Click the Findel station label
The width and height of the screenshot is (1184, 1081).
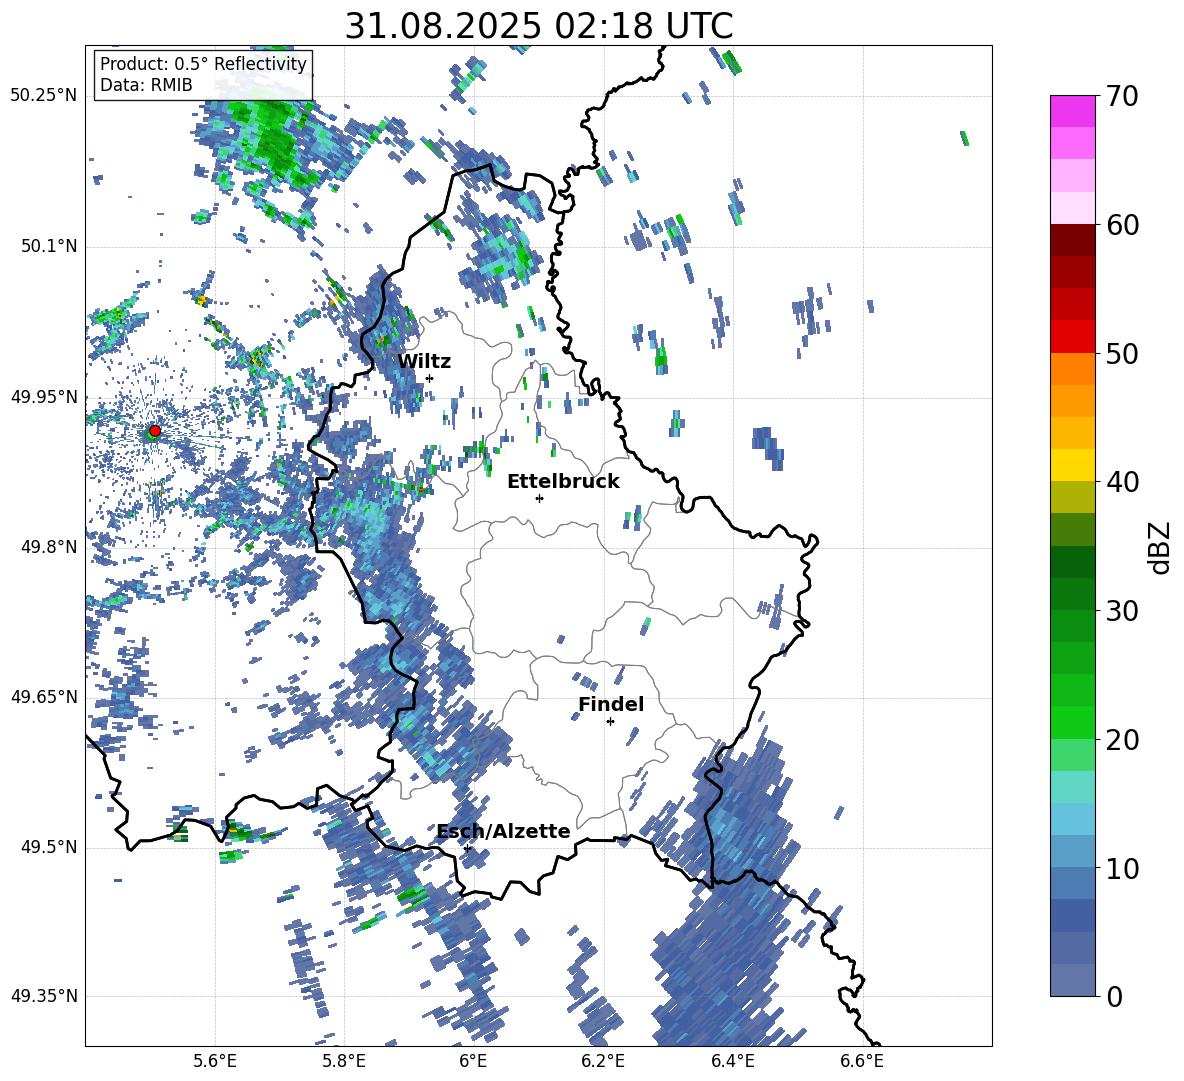611,704
